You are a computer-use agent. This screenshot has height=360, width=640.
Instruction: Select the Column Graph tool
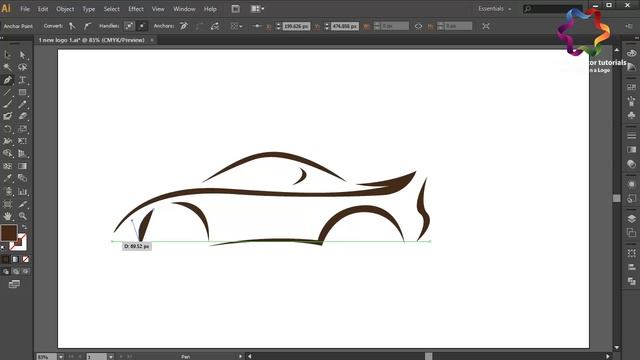point(23,191)
